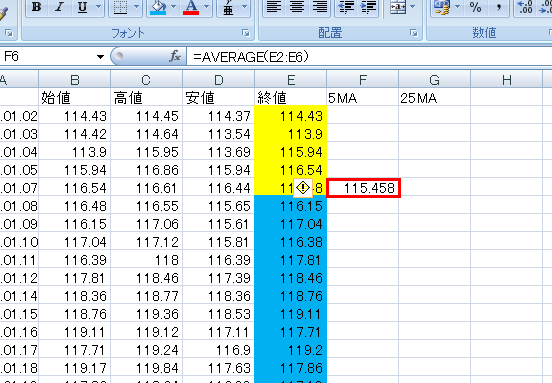Viewport: 552px width, 383px height.
Task: Open the phonetic guide dropdown arrow
Action: tap(245, 7)
